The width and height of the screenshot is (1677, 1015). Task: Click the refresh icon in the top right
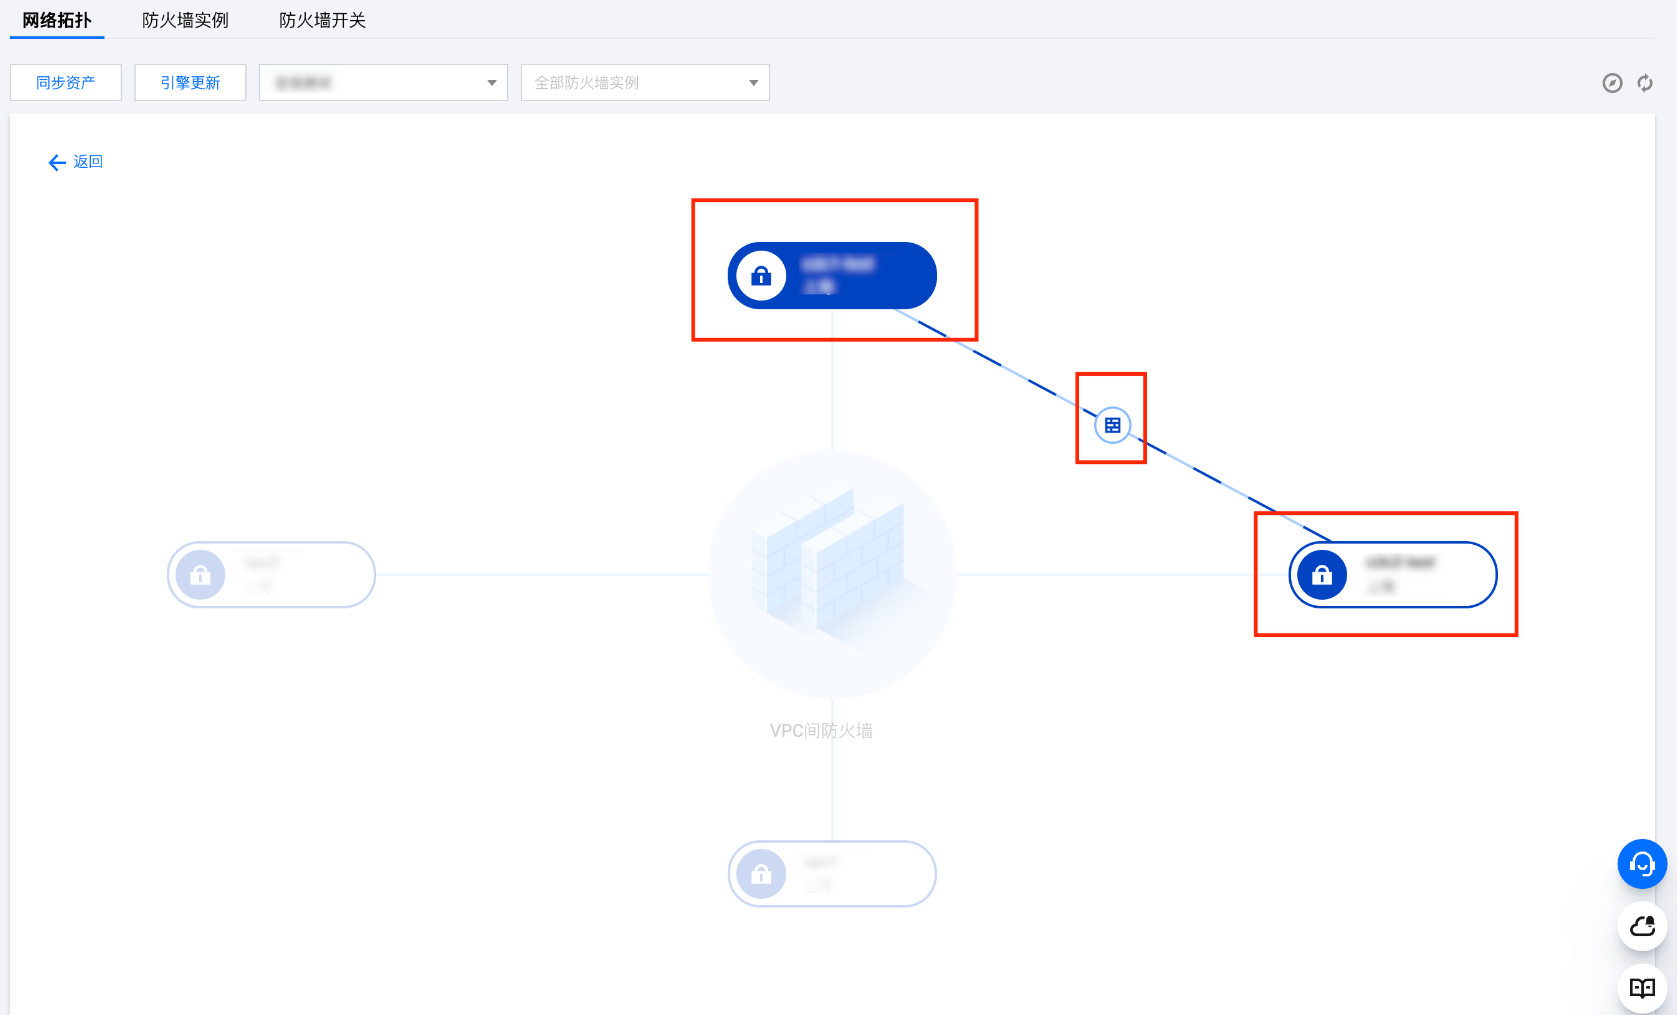click(x=1645, y=83)
